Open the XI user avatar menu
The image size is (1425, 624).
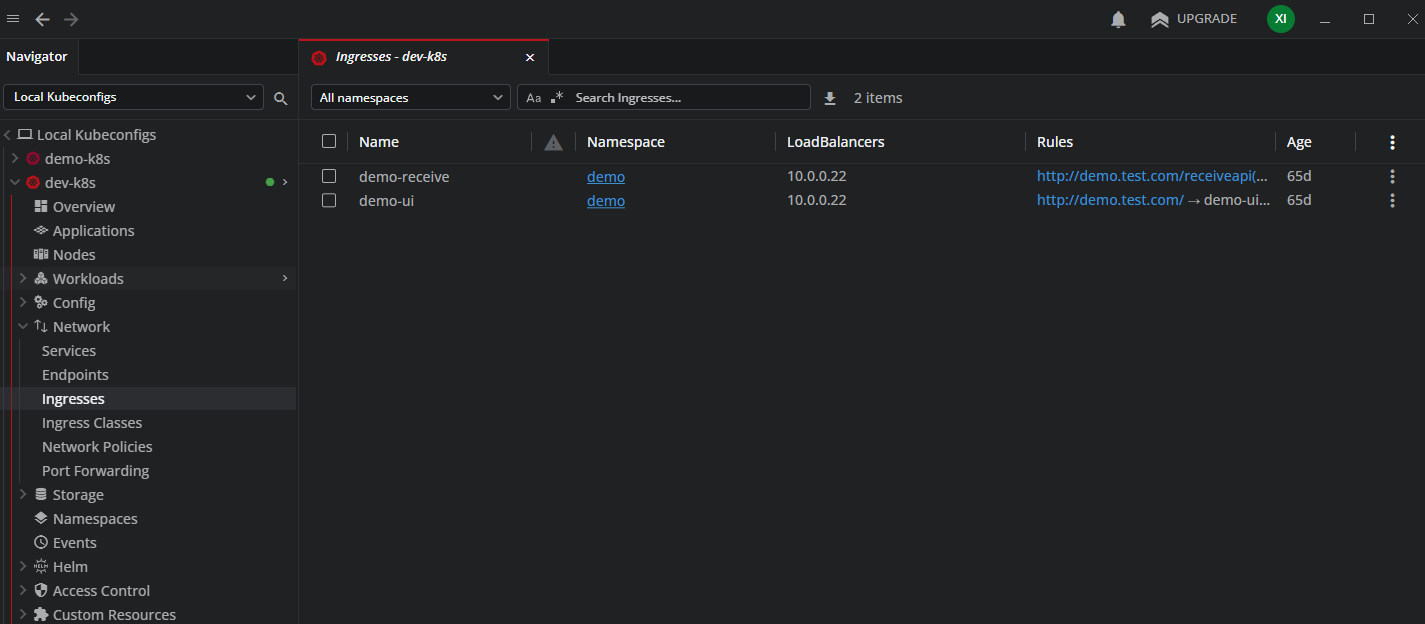(x=1280, y=19)
